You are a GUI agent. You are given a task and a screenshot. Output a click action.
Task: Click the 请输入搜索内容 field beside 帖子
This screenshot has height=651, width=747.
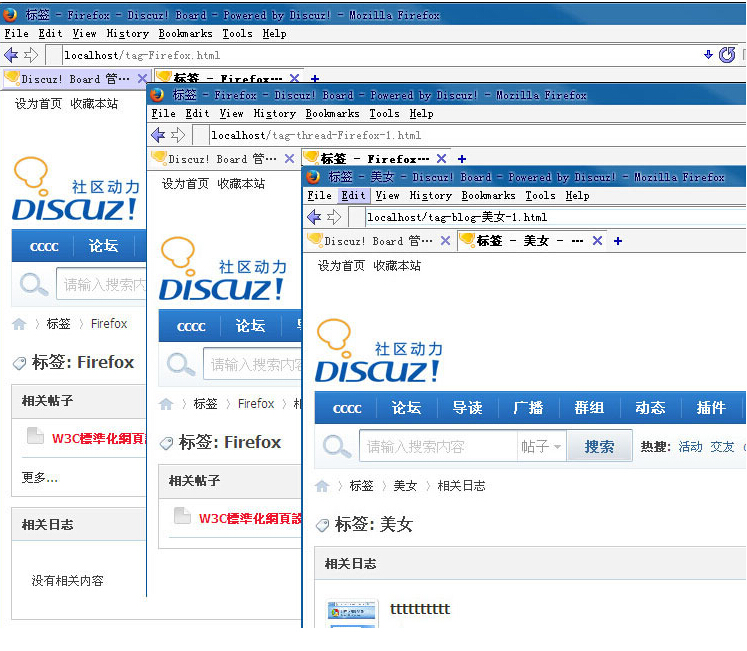click(438, 447)
